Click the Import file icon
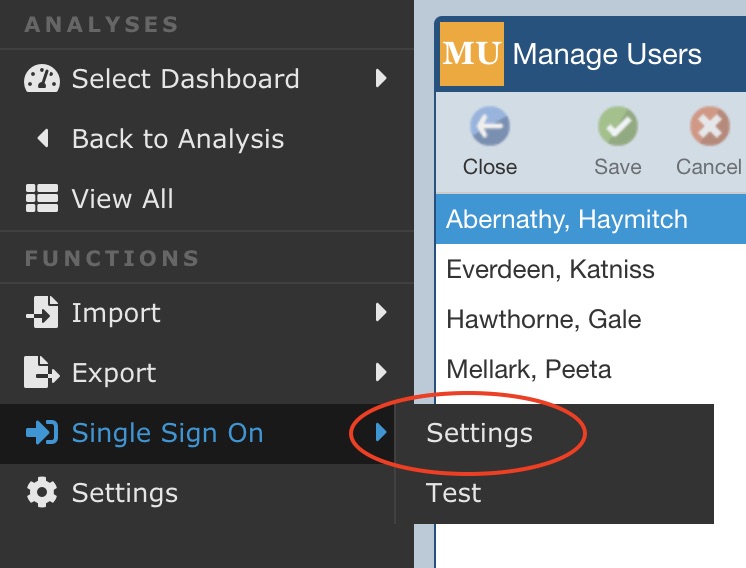The height and width of the screenshot is (568, 746). [42, 312]
